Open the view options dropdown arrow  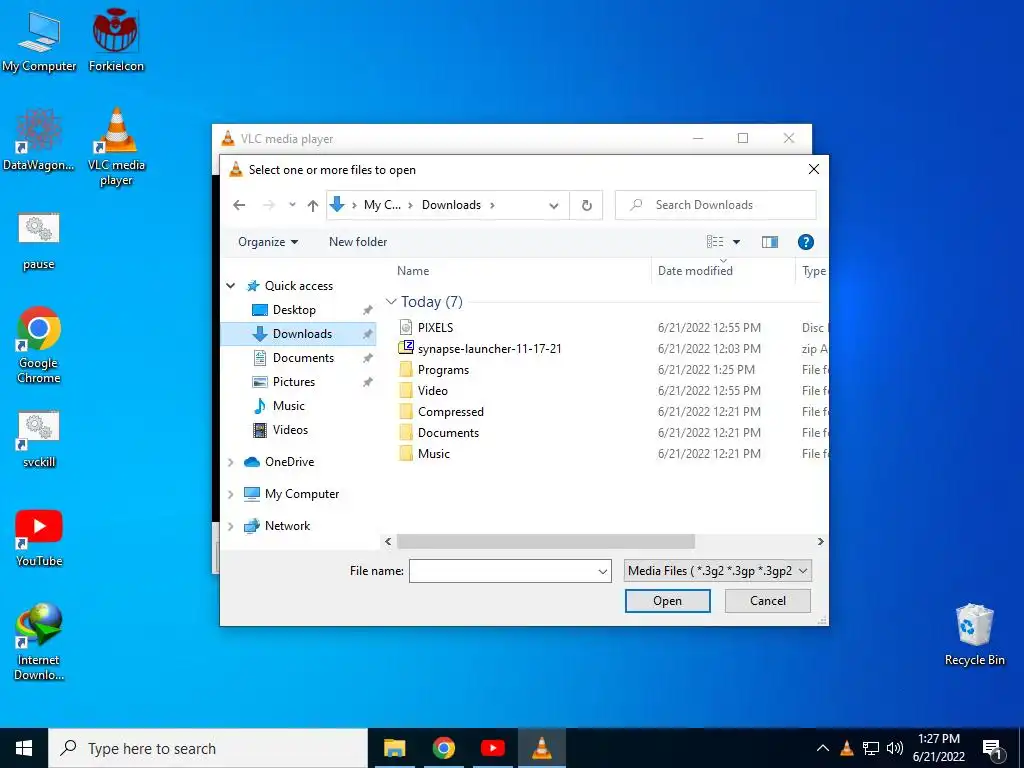[737, 242]
